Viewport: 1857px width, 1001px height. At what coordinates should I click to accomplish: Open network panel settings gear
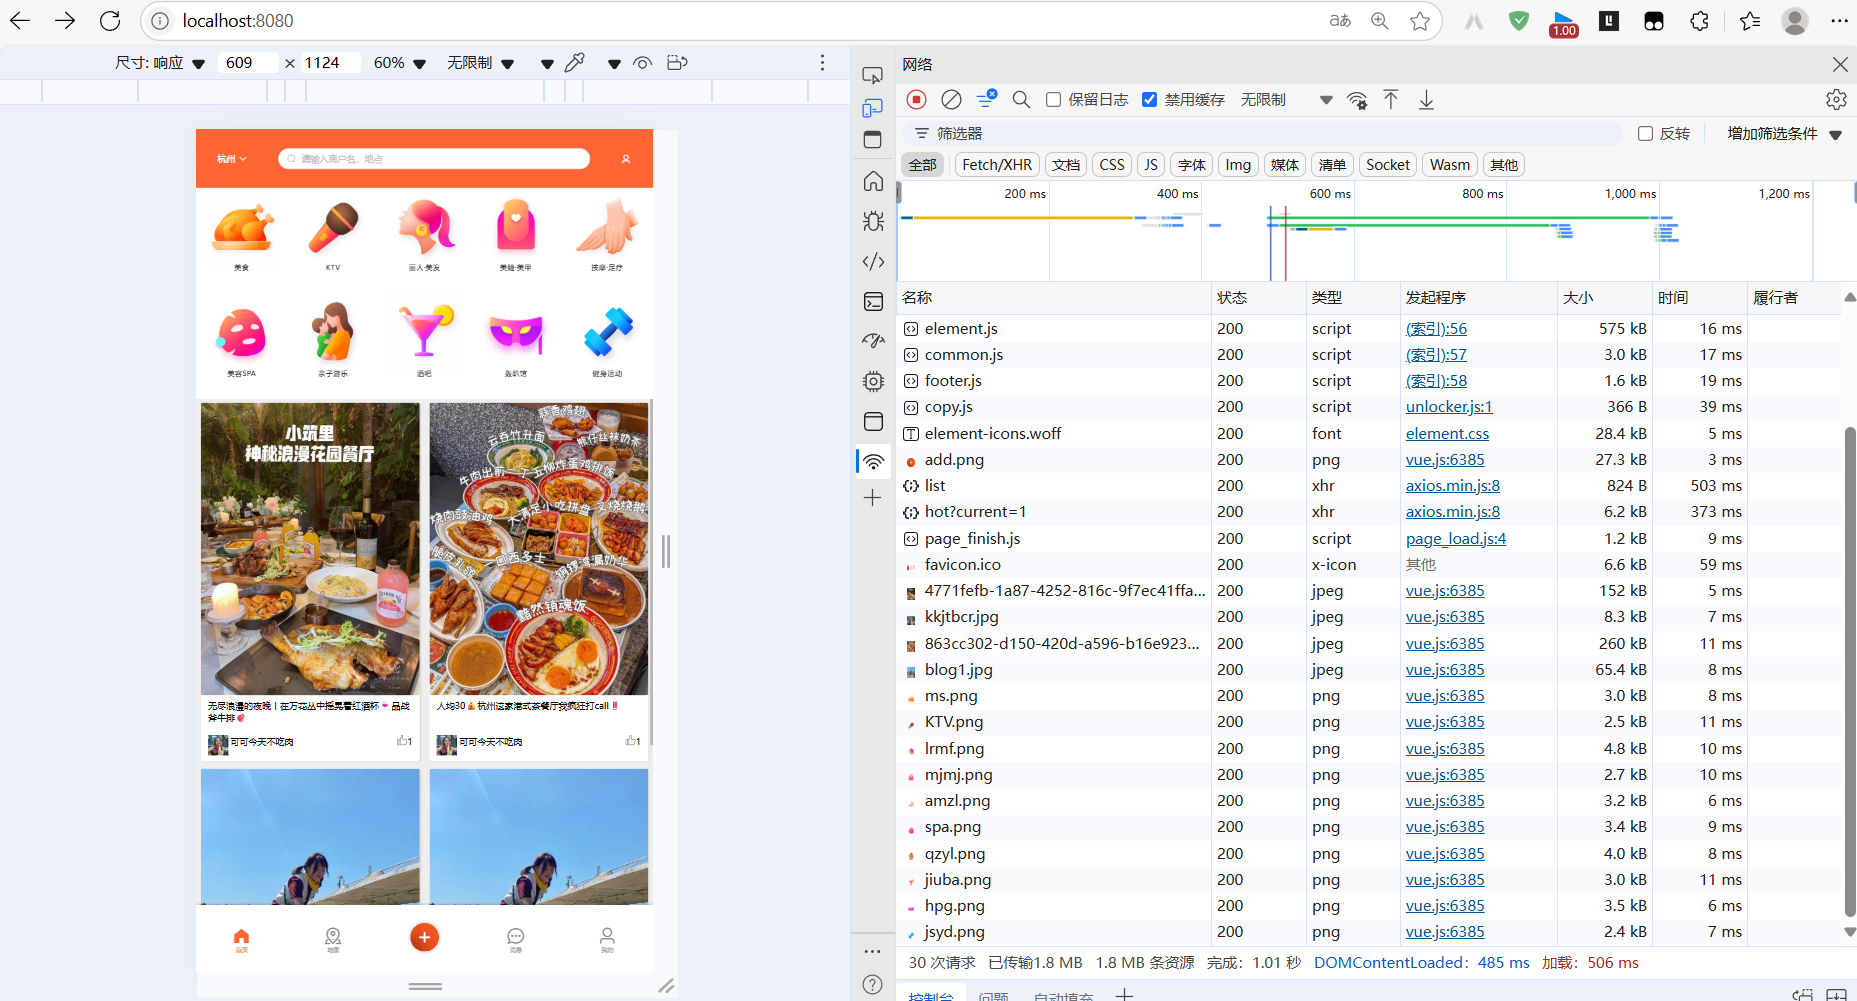pyautogui.click(x=1836, y=99)
